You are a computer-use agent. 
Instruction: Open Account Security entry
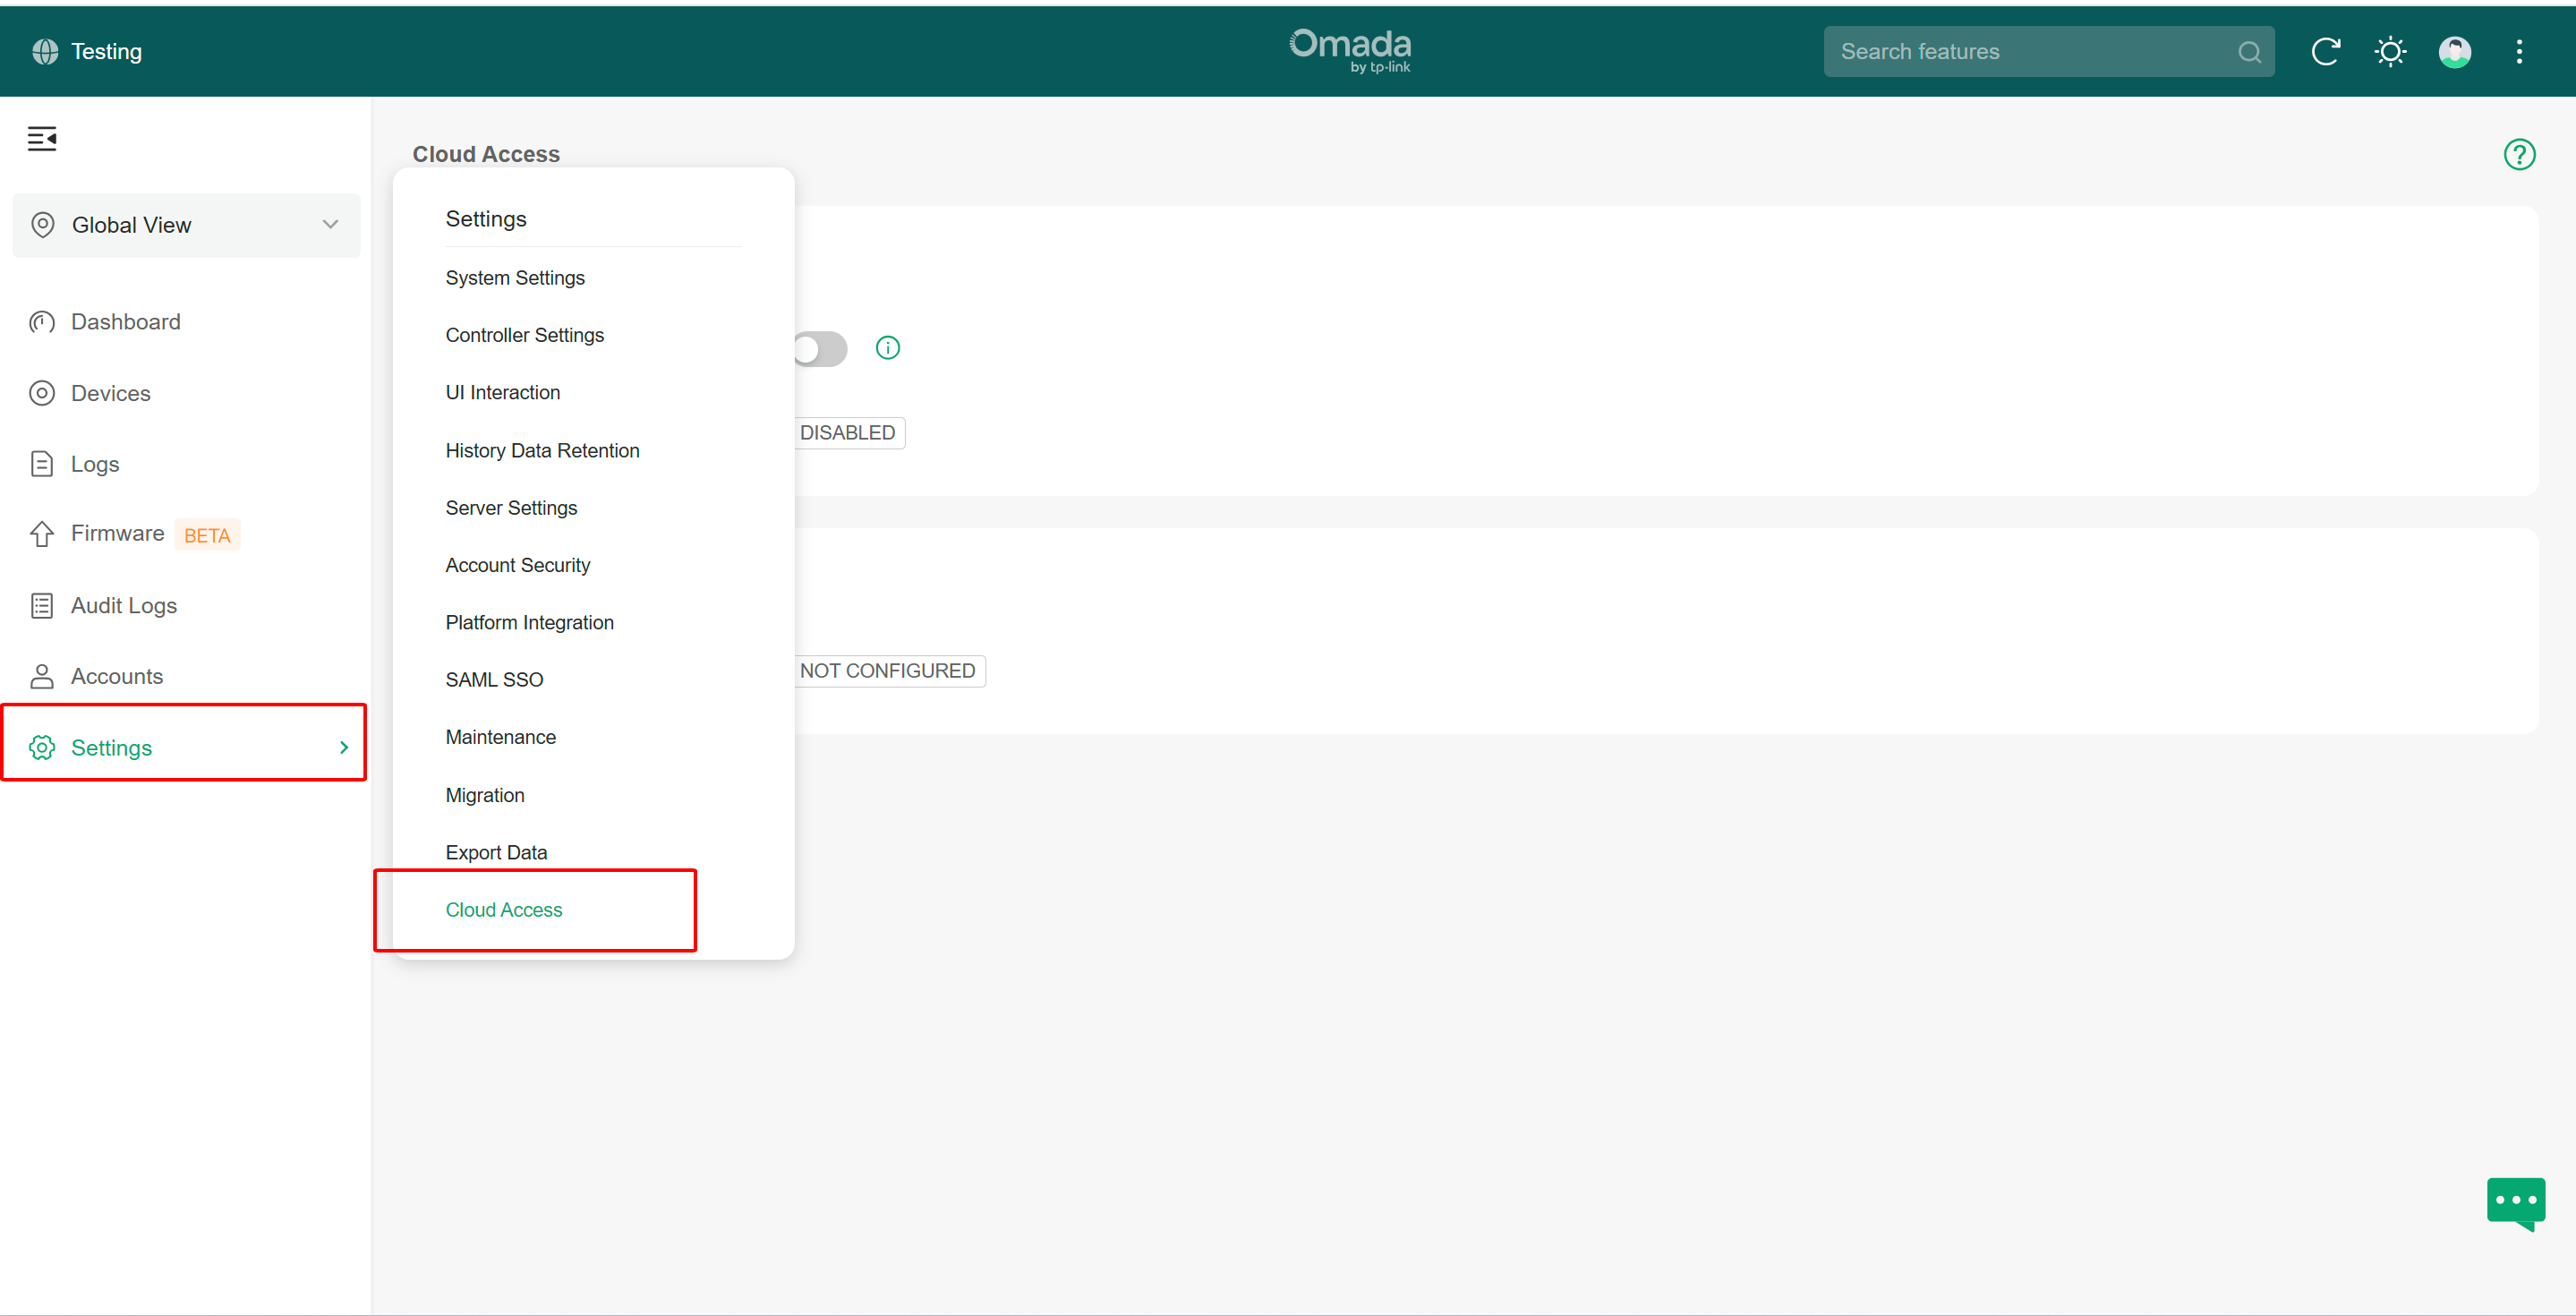click(518, 566)
